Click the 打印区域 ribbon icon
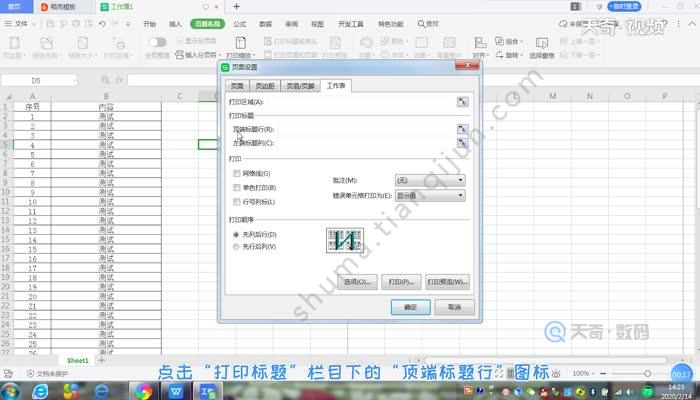The width and height of the screenshot is (700, 400). click(119, 43)
